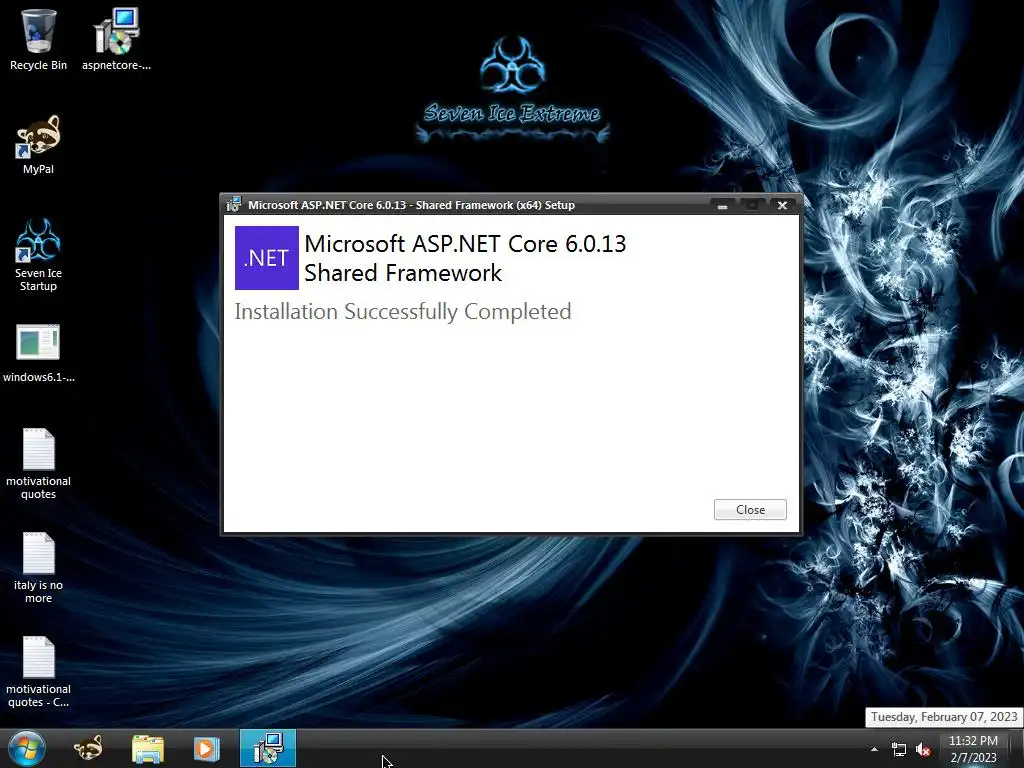The height and width of the screenshot is (768, 1024).
Task: Open Windows Explorer from the taskbar
Action: click(148, 748)
